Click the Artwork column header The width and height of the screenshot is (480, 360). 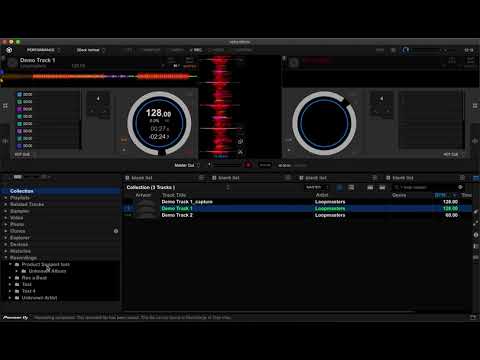(143, 195)
